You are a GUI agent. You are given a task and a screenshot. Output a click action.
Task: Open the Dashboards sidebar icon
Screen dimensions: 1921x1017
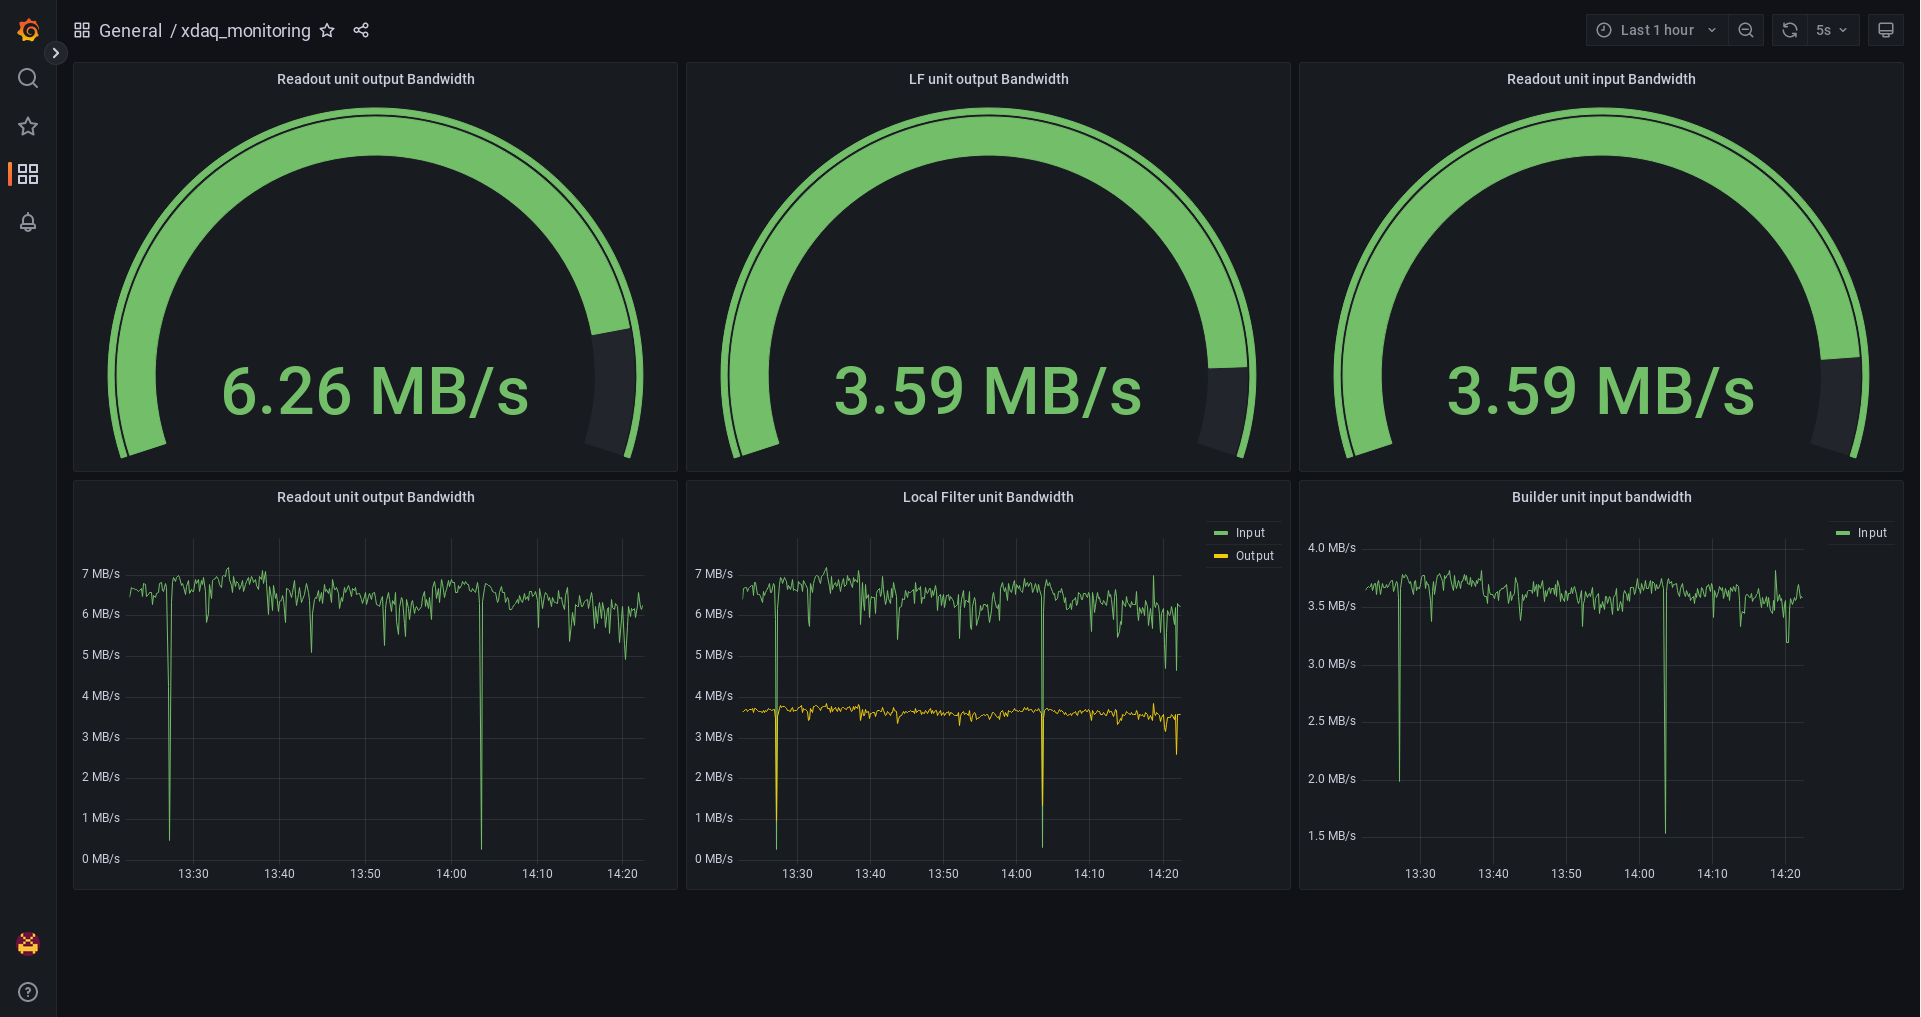click(x=27, y=174)
